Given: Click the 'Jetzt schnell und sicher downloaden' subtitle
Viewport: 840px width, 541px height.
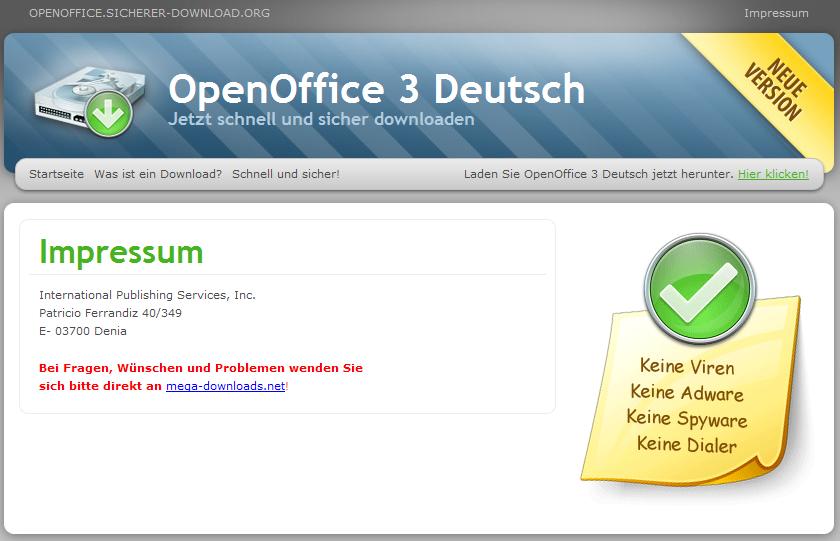Looking at the screenshot, I should click(321, 120).
